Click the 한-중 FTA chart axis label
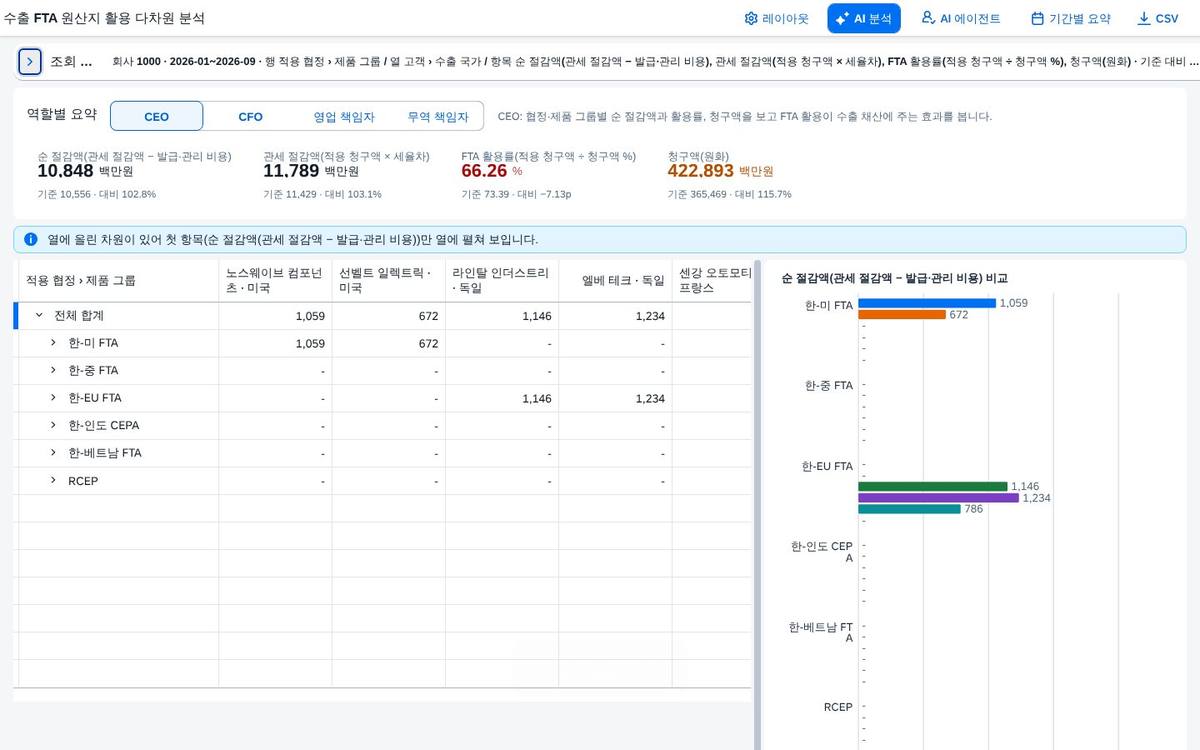1200x750 pixels. (x=829, y=385)
